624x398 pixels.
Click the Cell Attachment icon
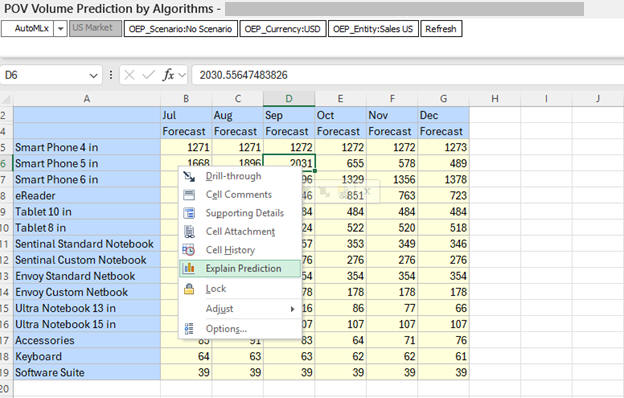coord(189,232)
